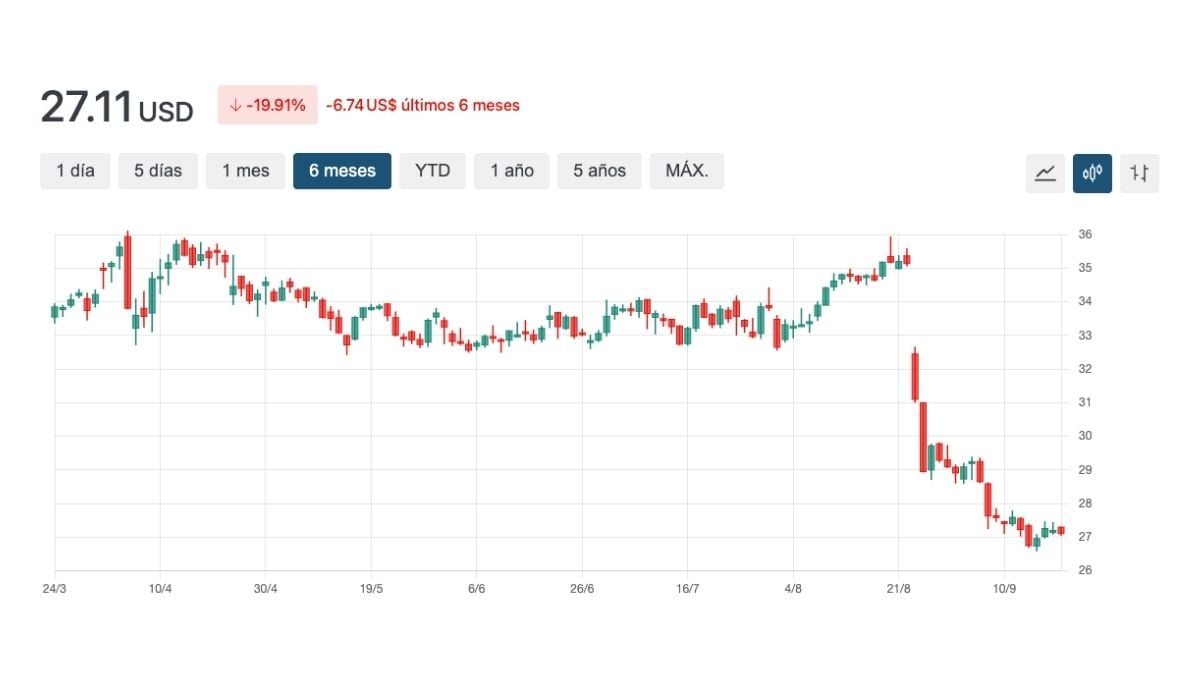Screen dimensions: 1200x675
Task: Click the down arrow in the percentage badge
Action: coord(235,105)
